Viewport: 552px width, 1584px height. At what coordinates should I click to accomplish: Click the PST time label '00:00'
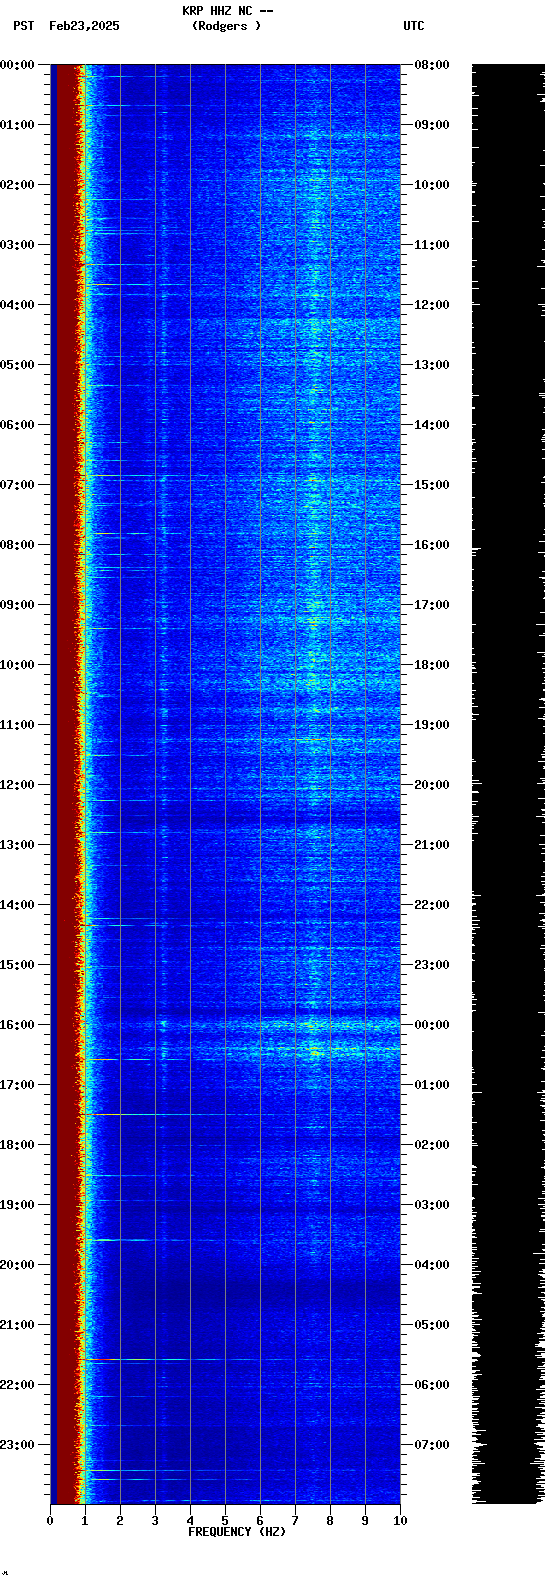[17, 65]
